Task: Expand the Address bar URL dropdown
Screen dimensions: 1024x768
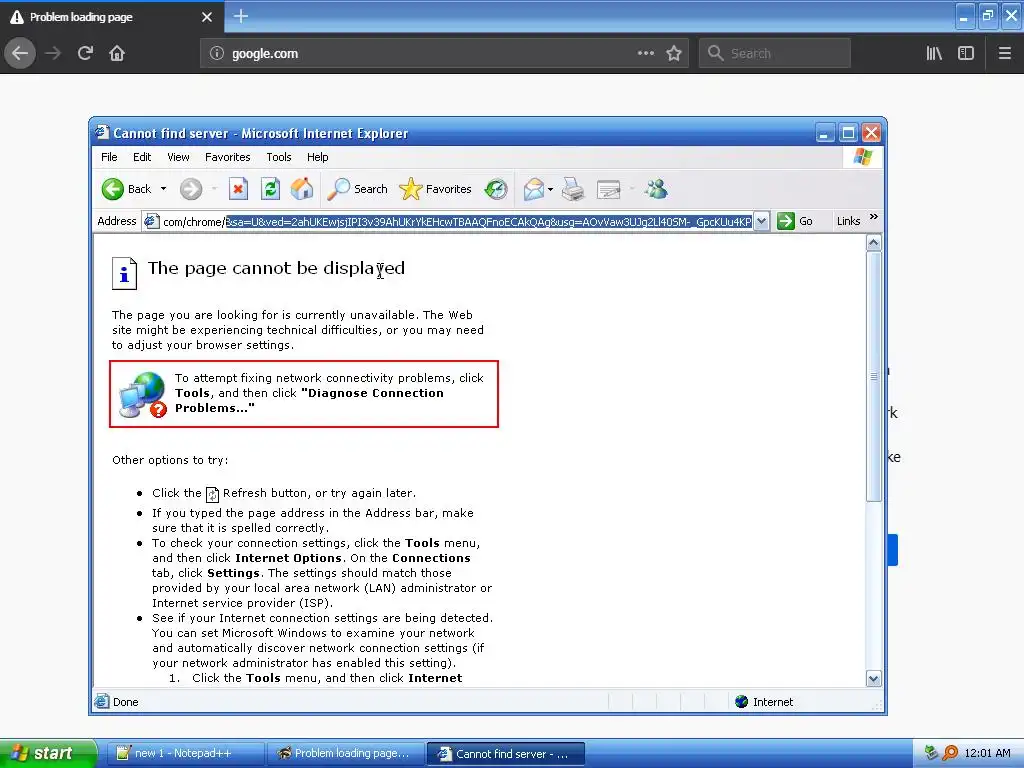Action: point(761,222)
